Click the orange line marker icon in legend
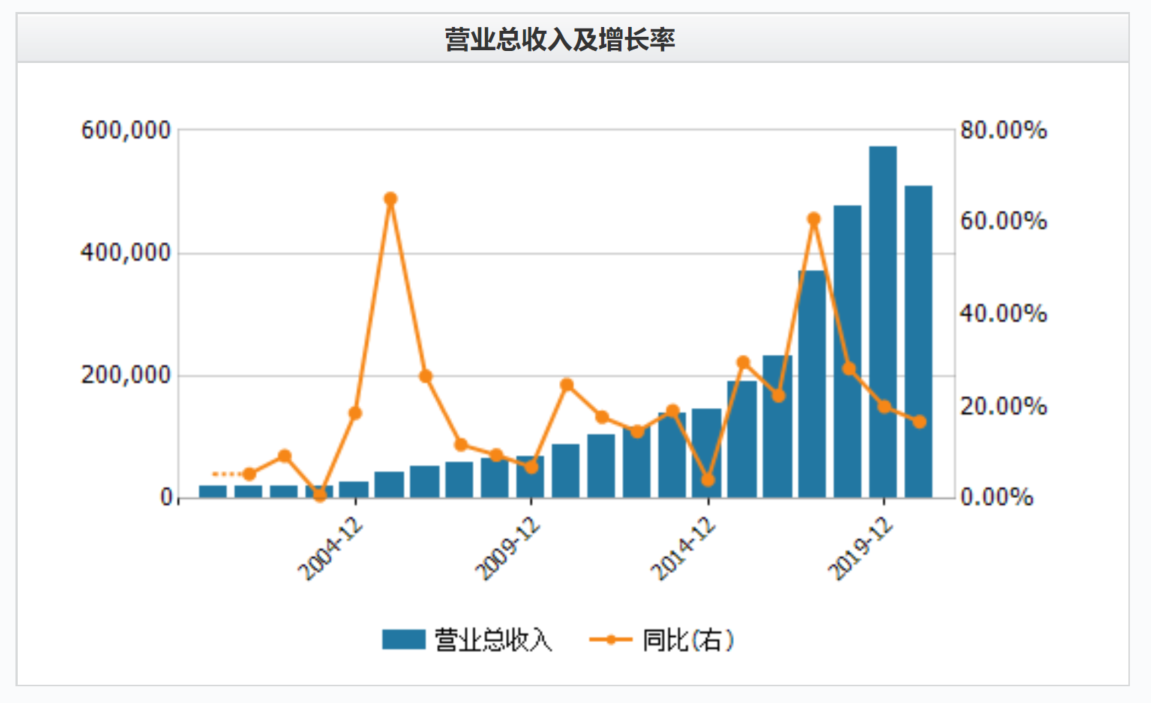 pyautogui.click(x=609, y=640)
